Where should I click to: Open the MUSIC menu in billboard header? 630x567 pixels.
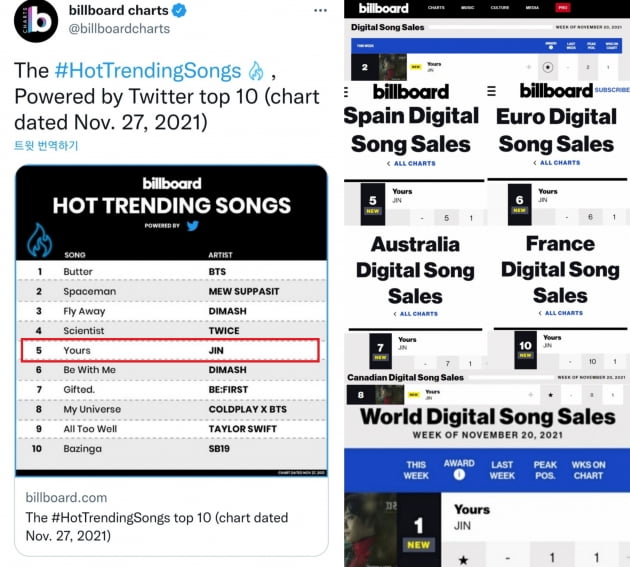coord(467,8)
